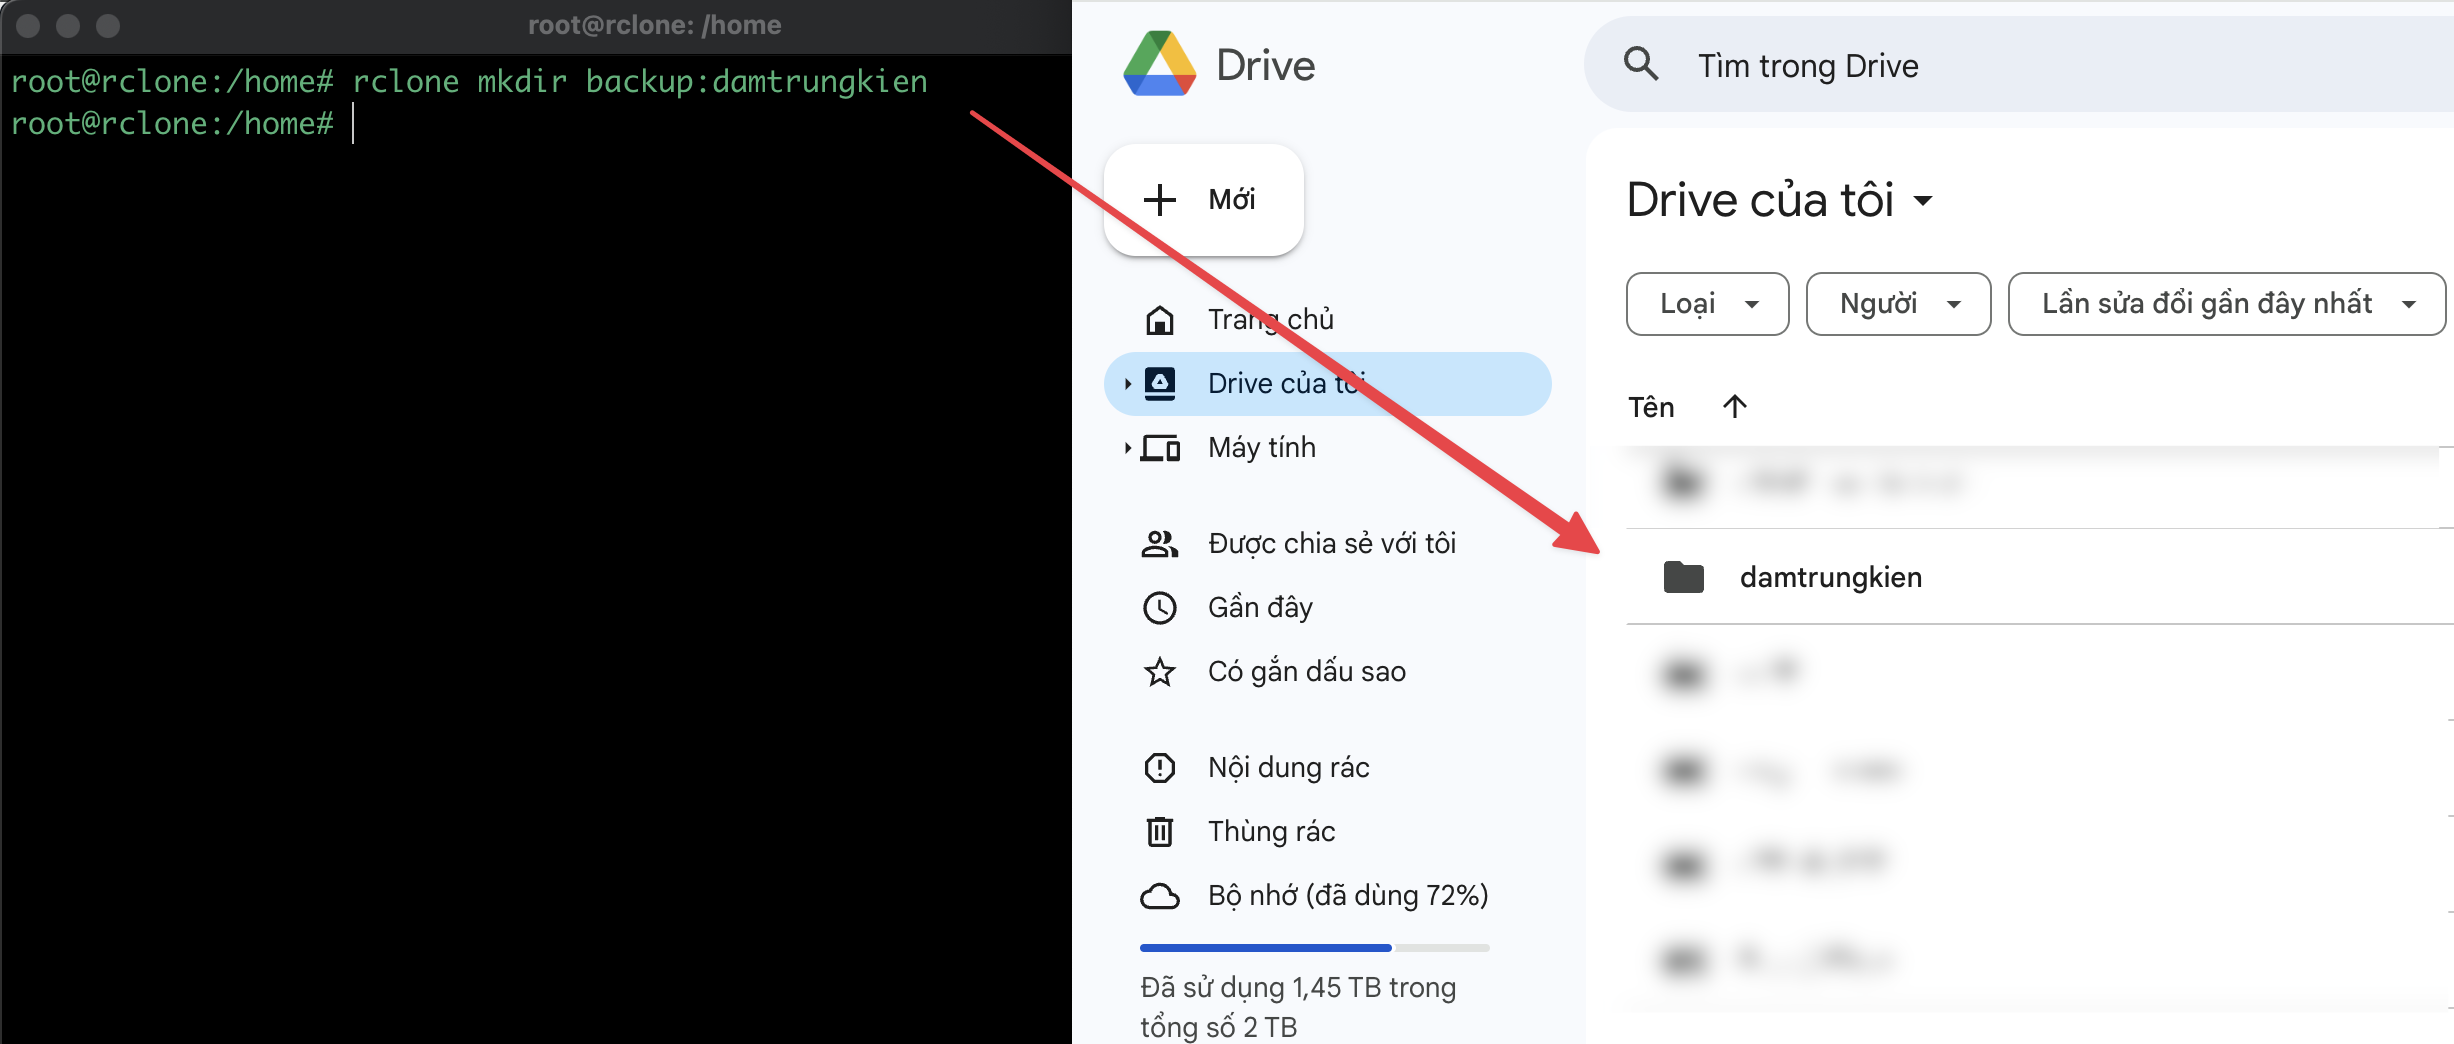
Task: Click the 'Tên' column header
Action: click(x=1651, y=407)
